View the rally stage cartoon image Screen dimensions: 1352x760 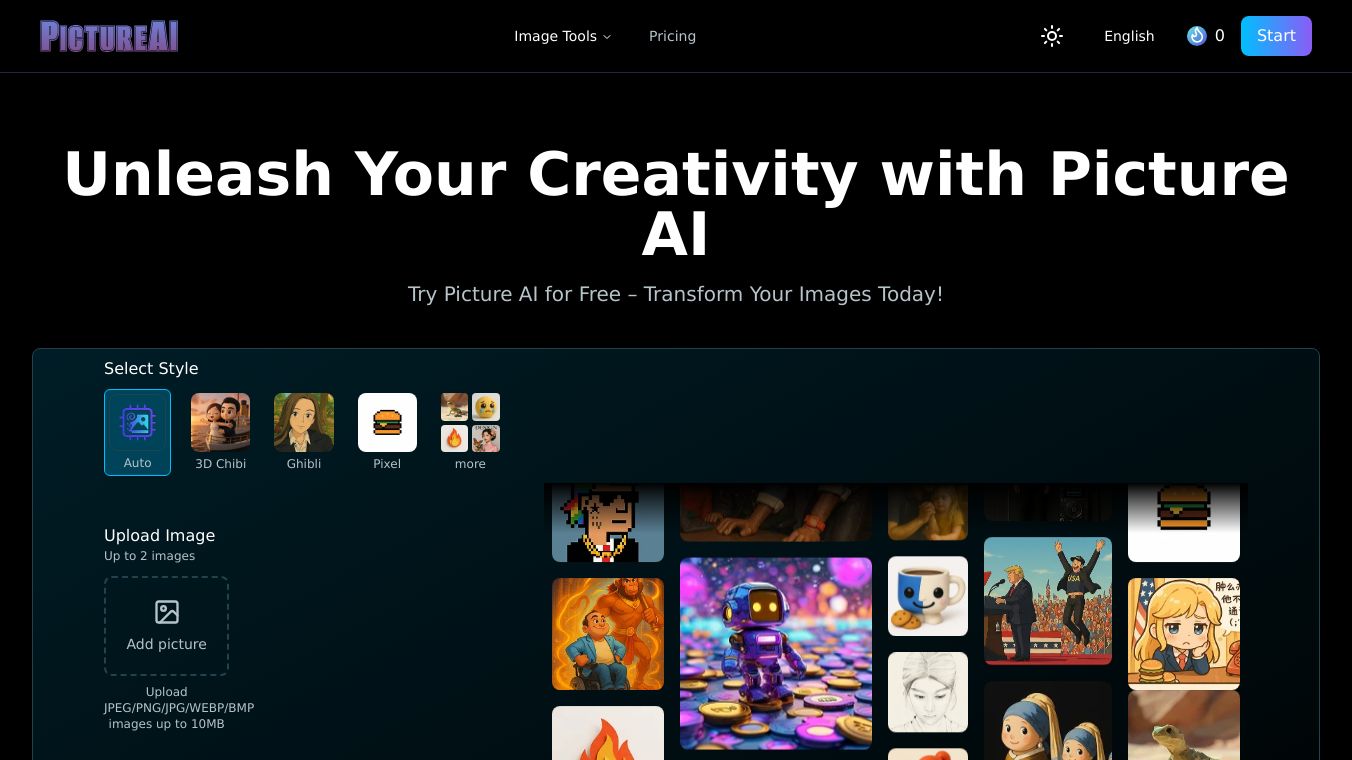1048,601
